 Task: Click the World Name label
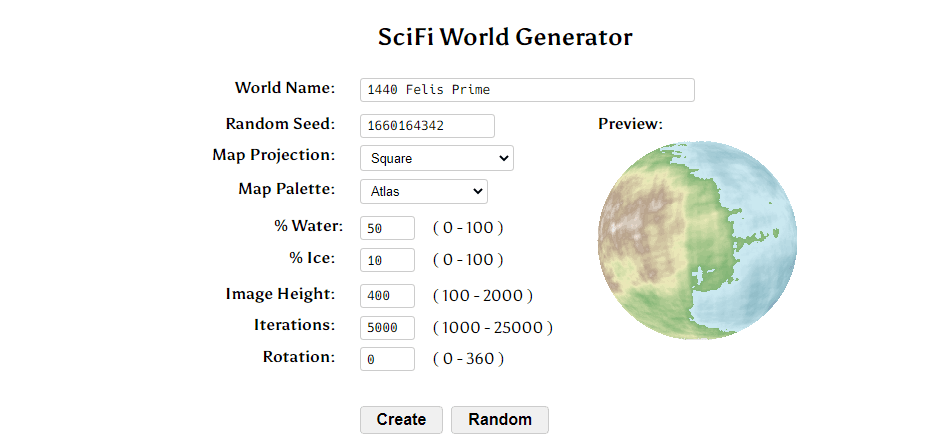point(285,88)
